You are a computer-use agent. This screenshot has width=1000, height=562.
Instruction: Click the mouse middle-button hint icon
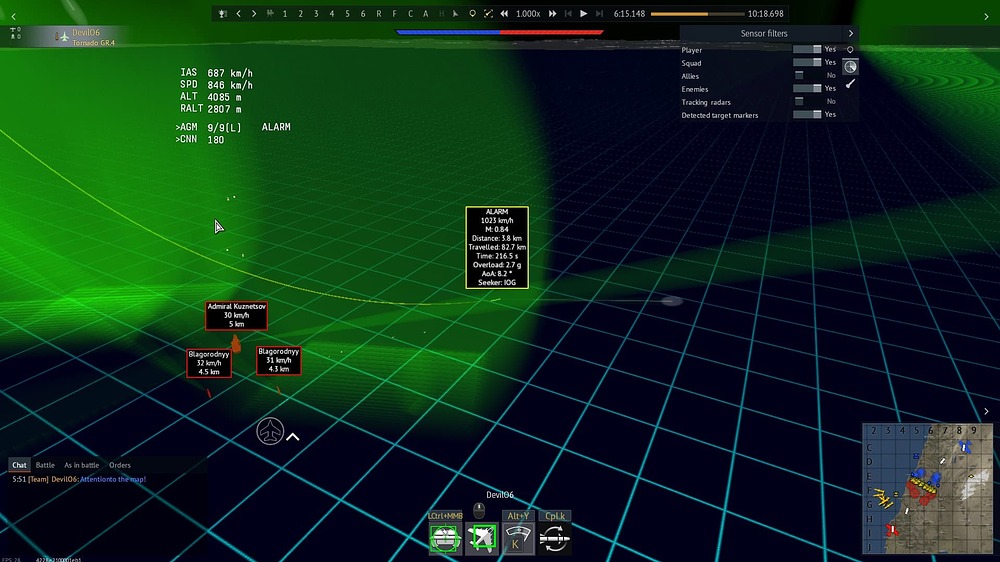[x=479, y=510]
